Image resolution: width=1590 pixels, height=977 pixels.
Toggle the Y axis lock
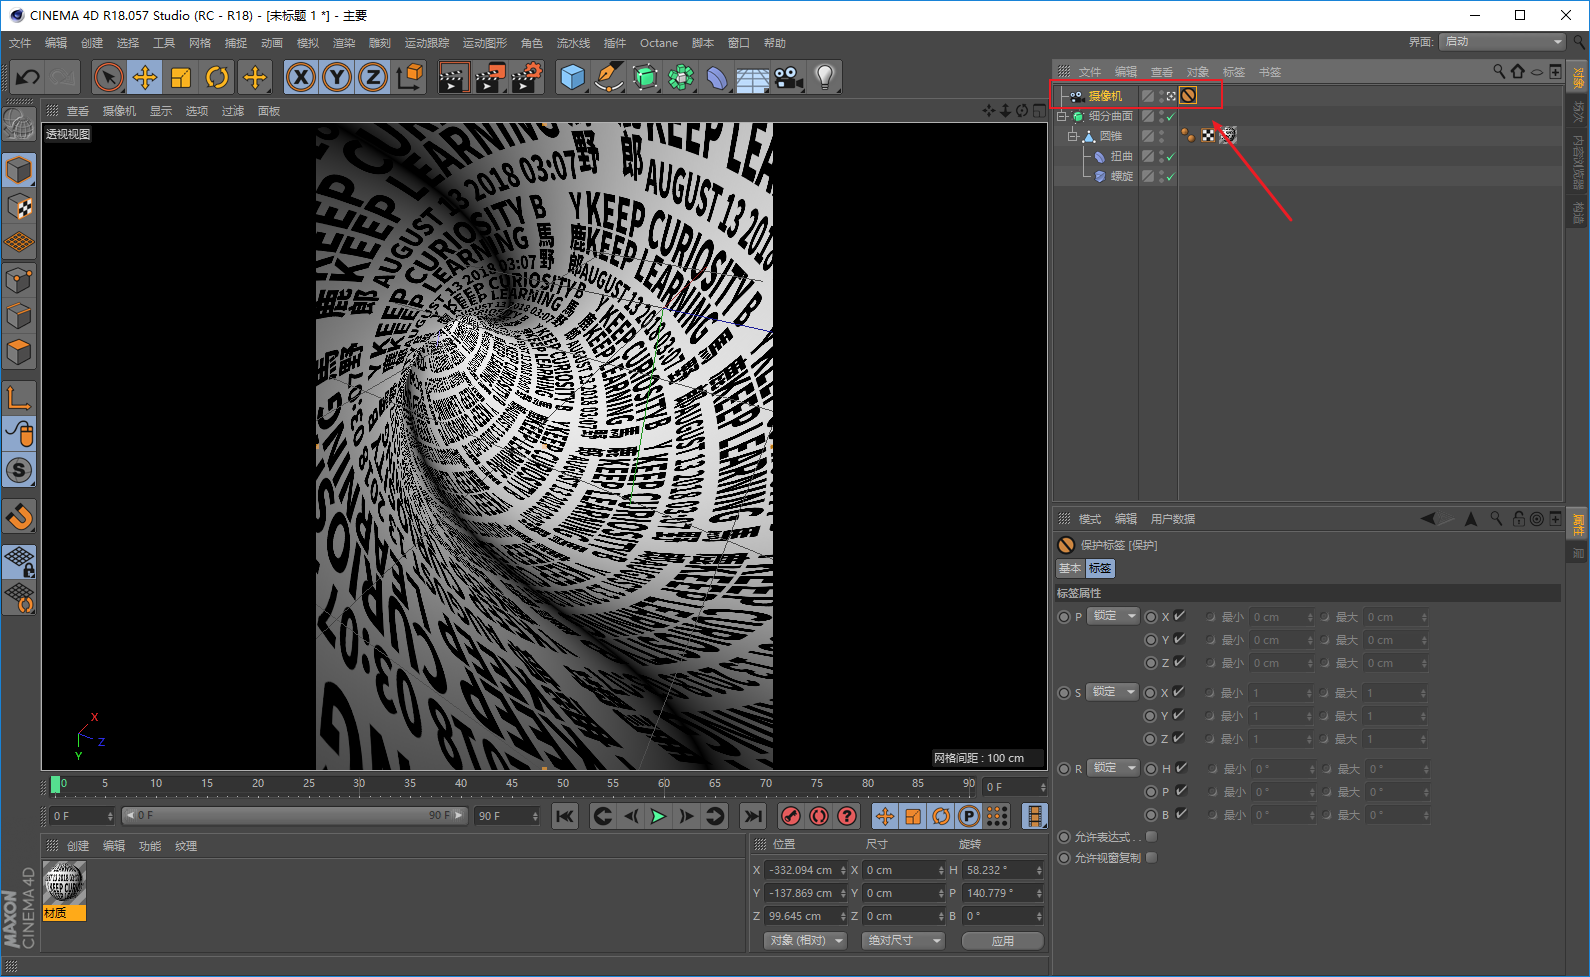337,77
